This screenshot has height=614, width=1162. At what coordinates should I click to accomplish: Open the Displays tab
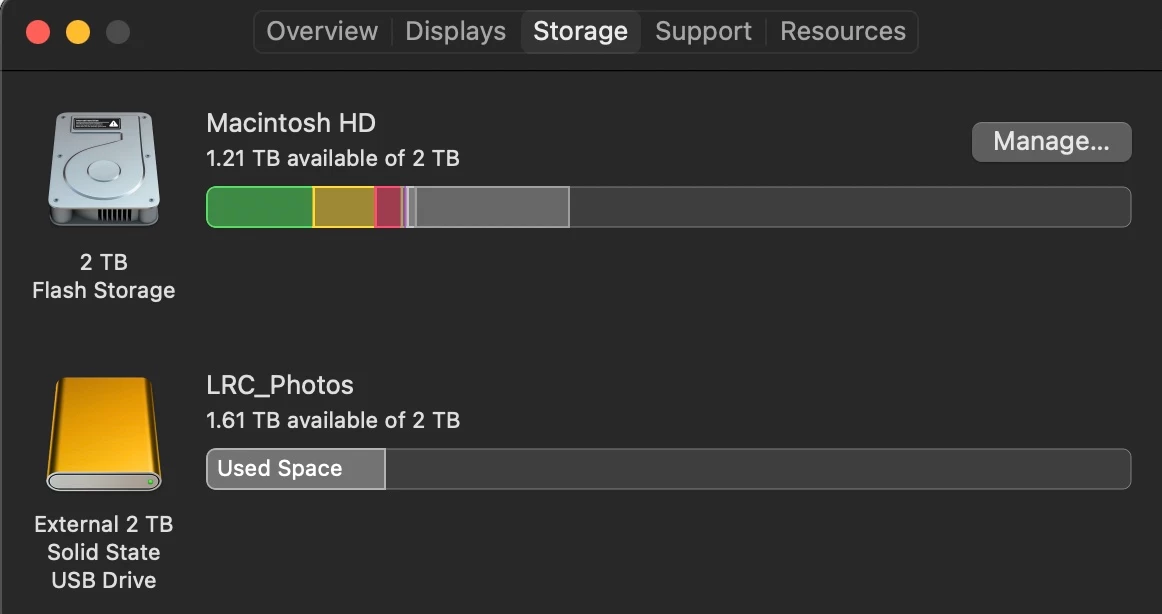455,31
